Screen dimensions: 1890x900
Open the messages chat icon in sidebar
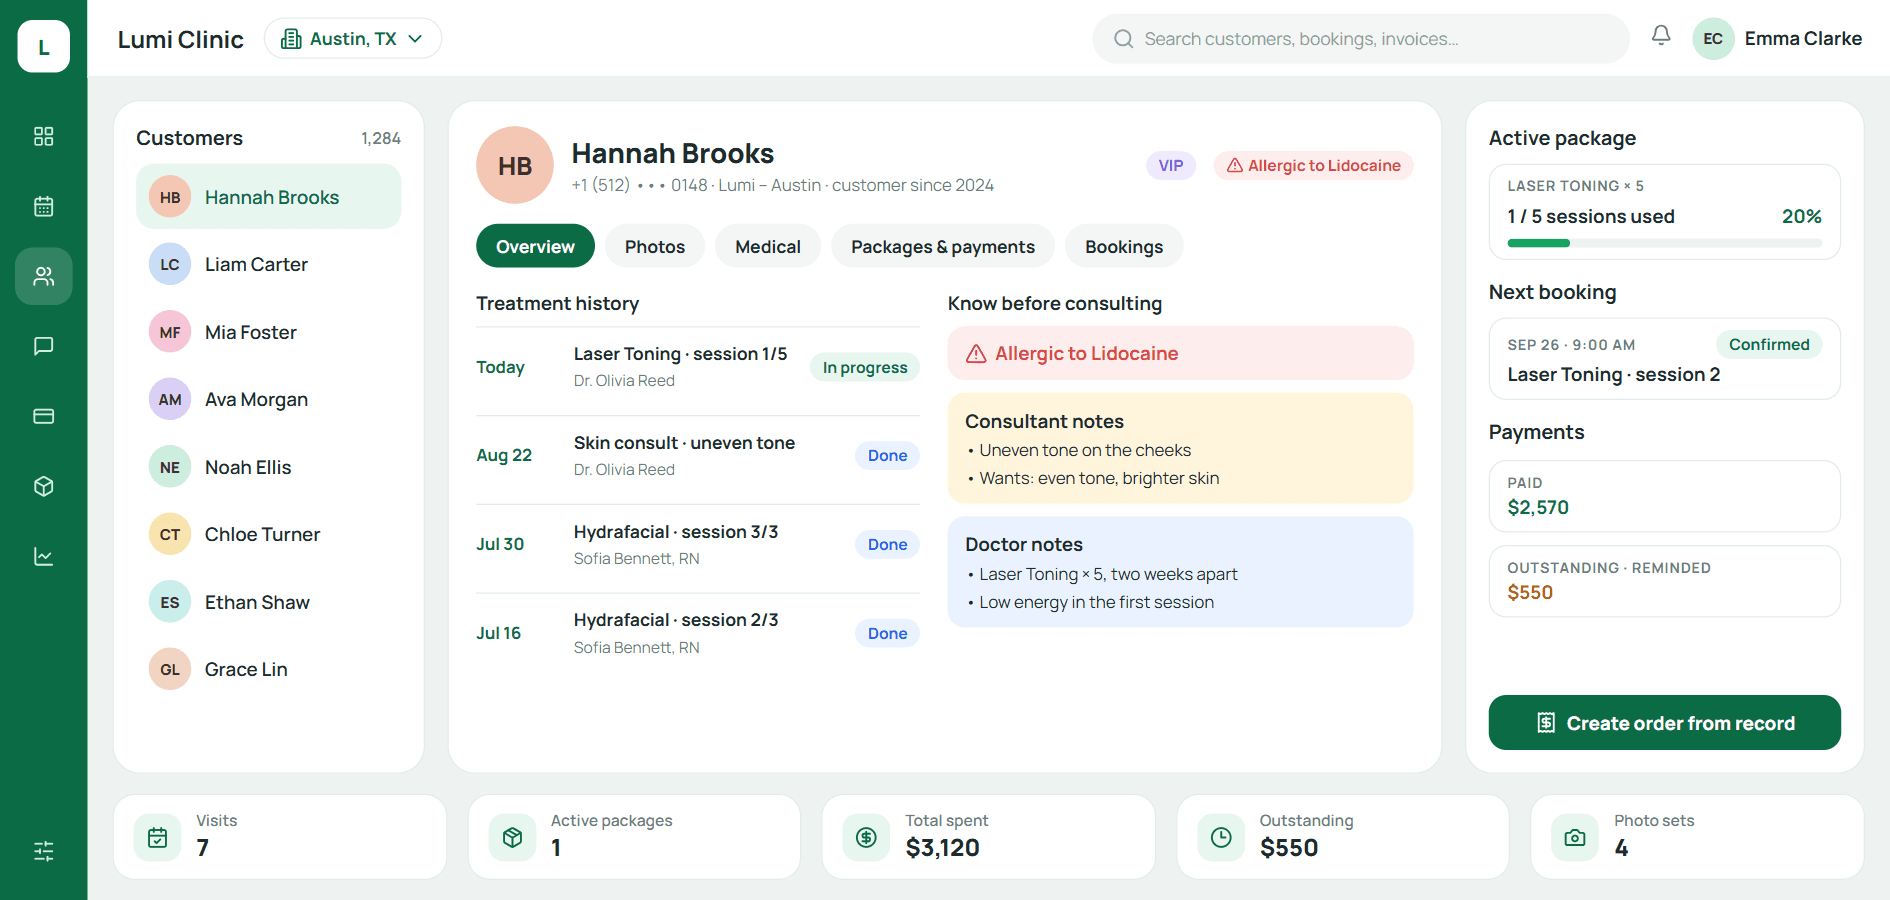(43, 346)
